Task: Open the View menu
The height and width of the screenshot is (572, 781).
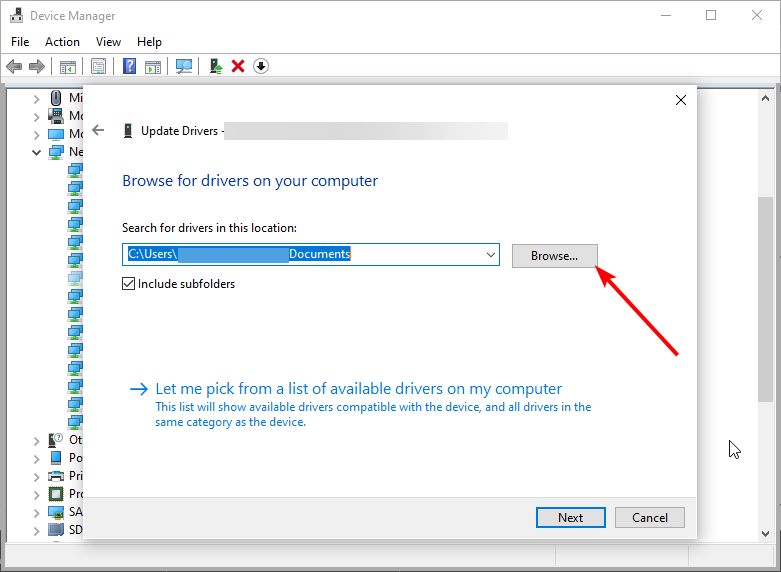Action: coord(108,42)
